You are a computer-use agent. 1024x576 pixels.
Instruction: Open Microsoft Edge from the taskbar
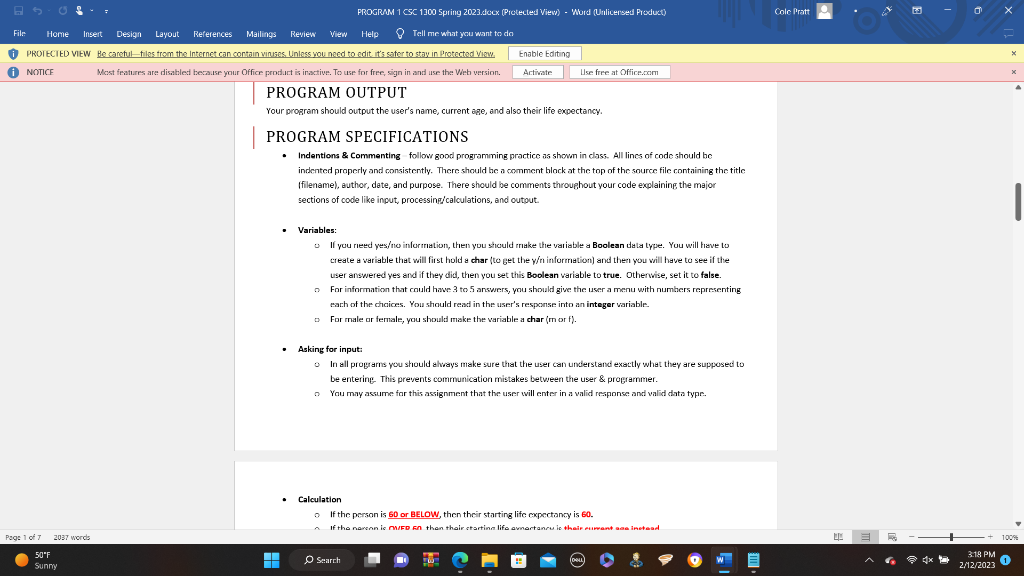459,562
